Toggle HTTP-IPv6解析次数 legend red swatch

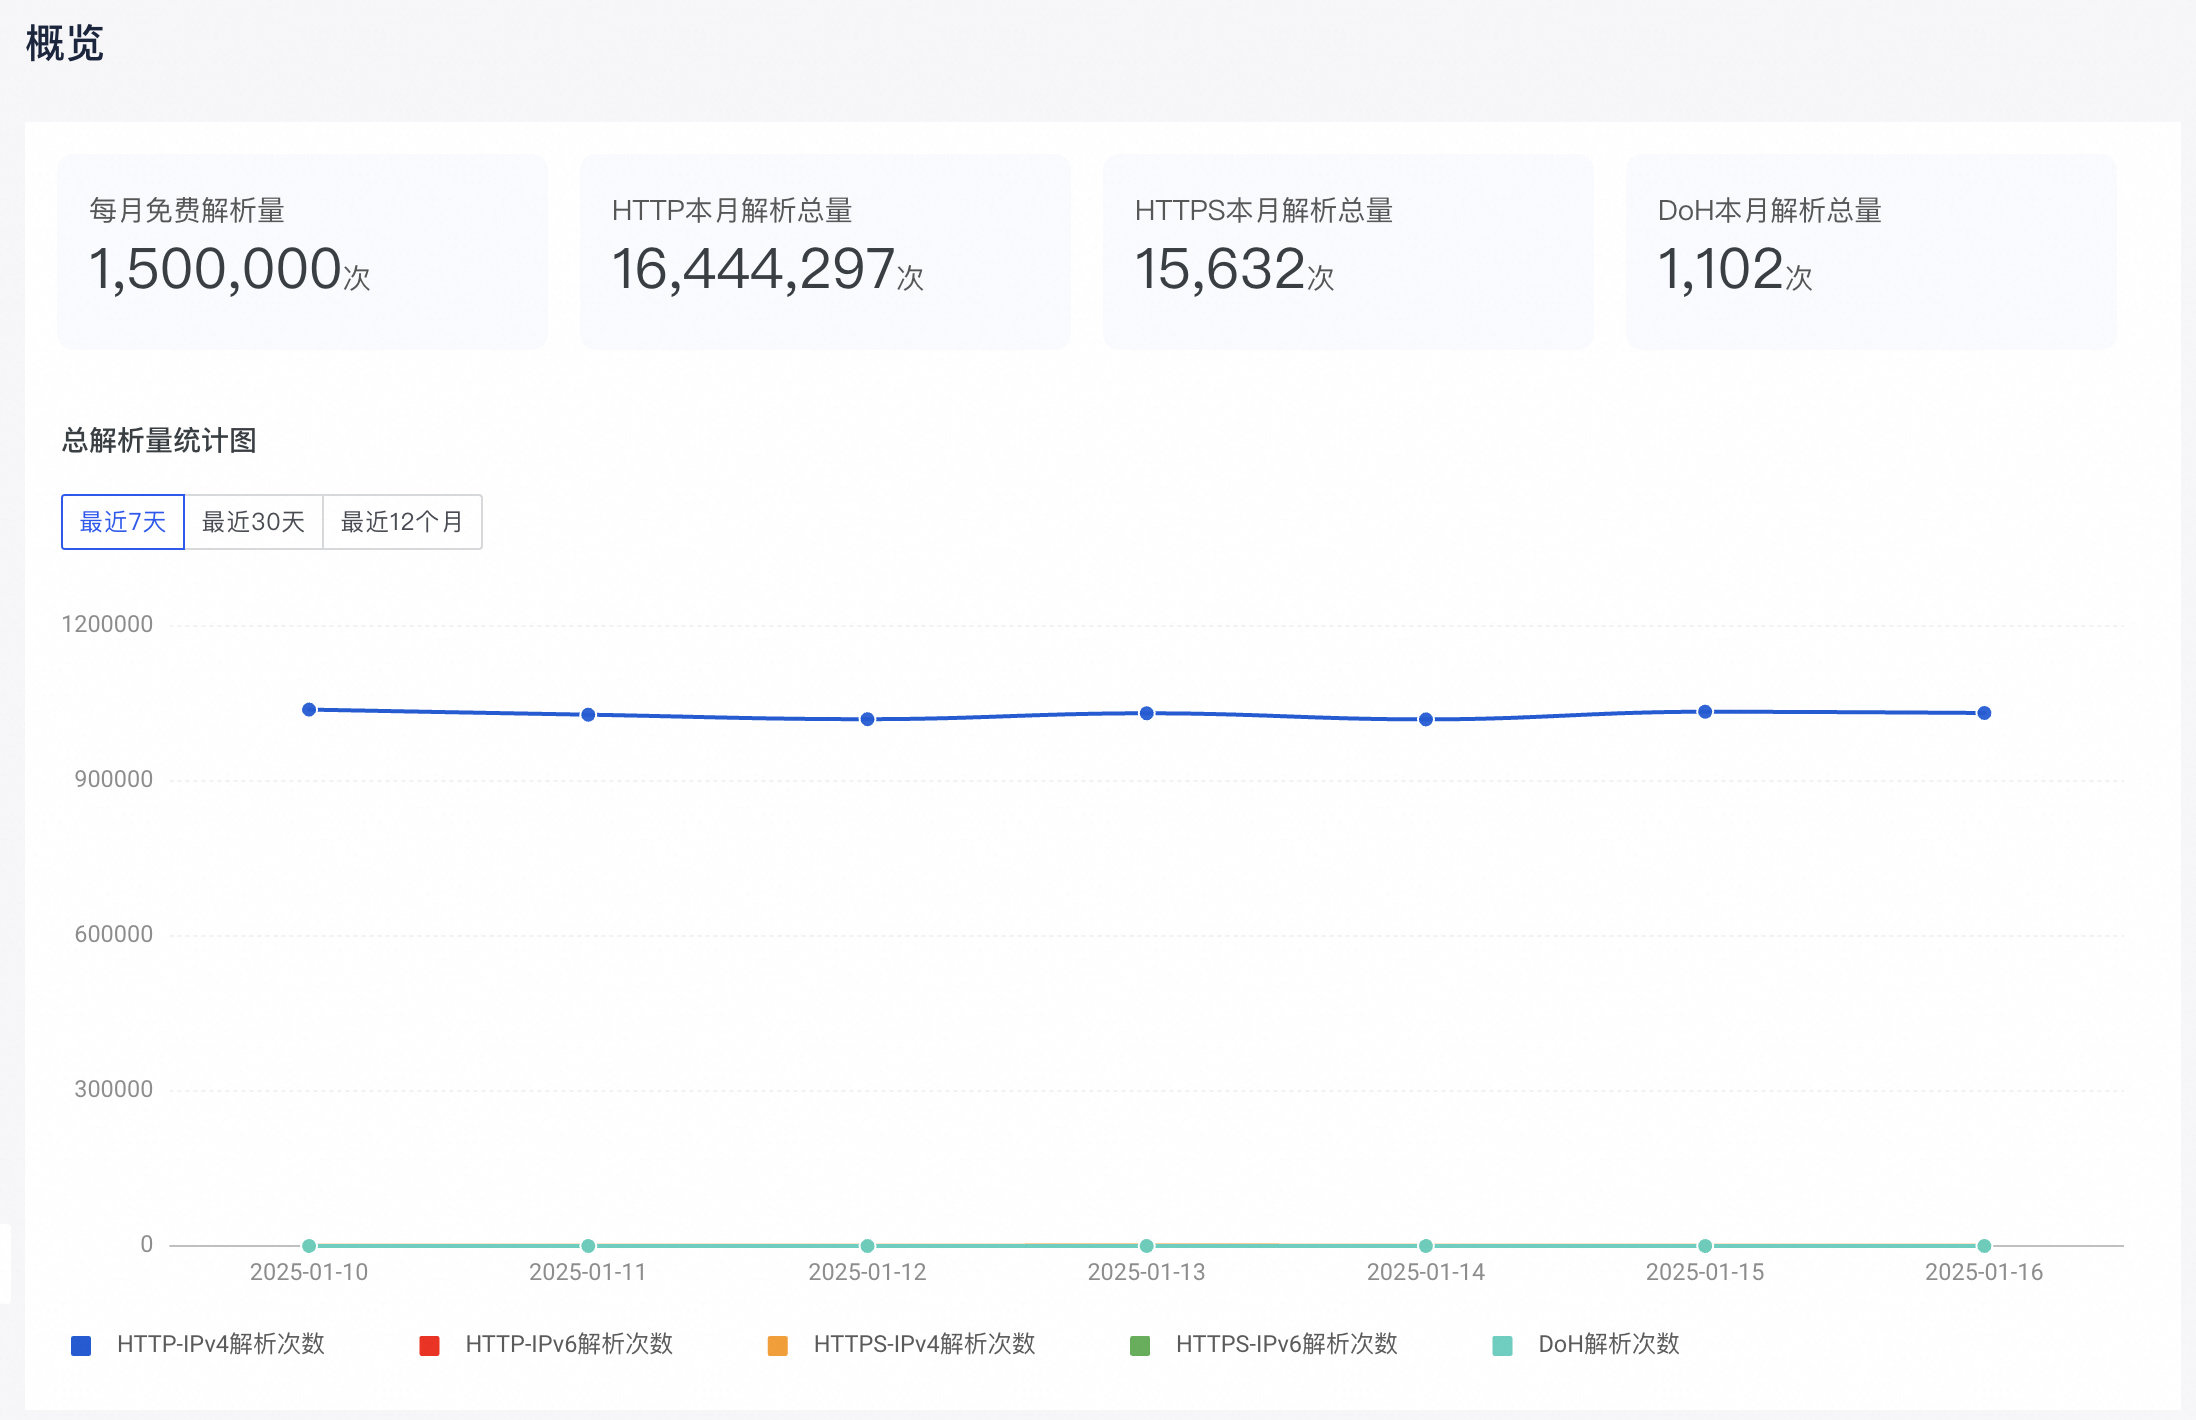click(429, 1345)
